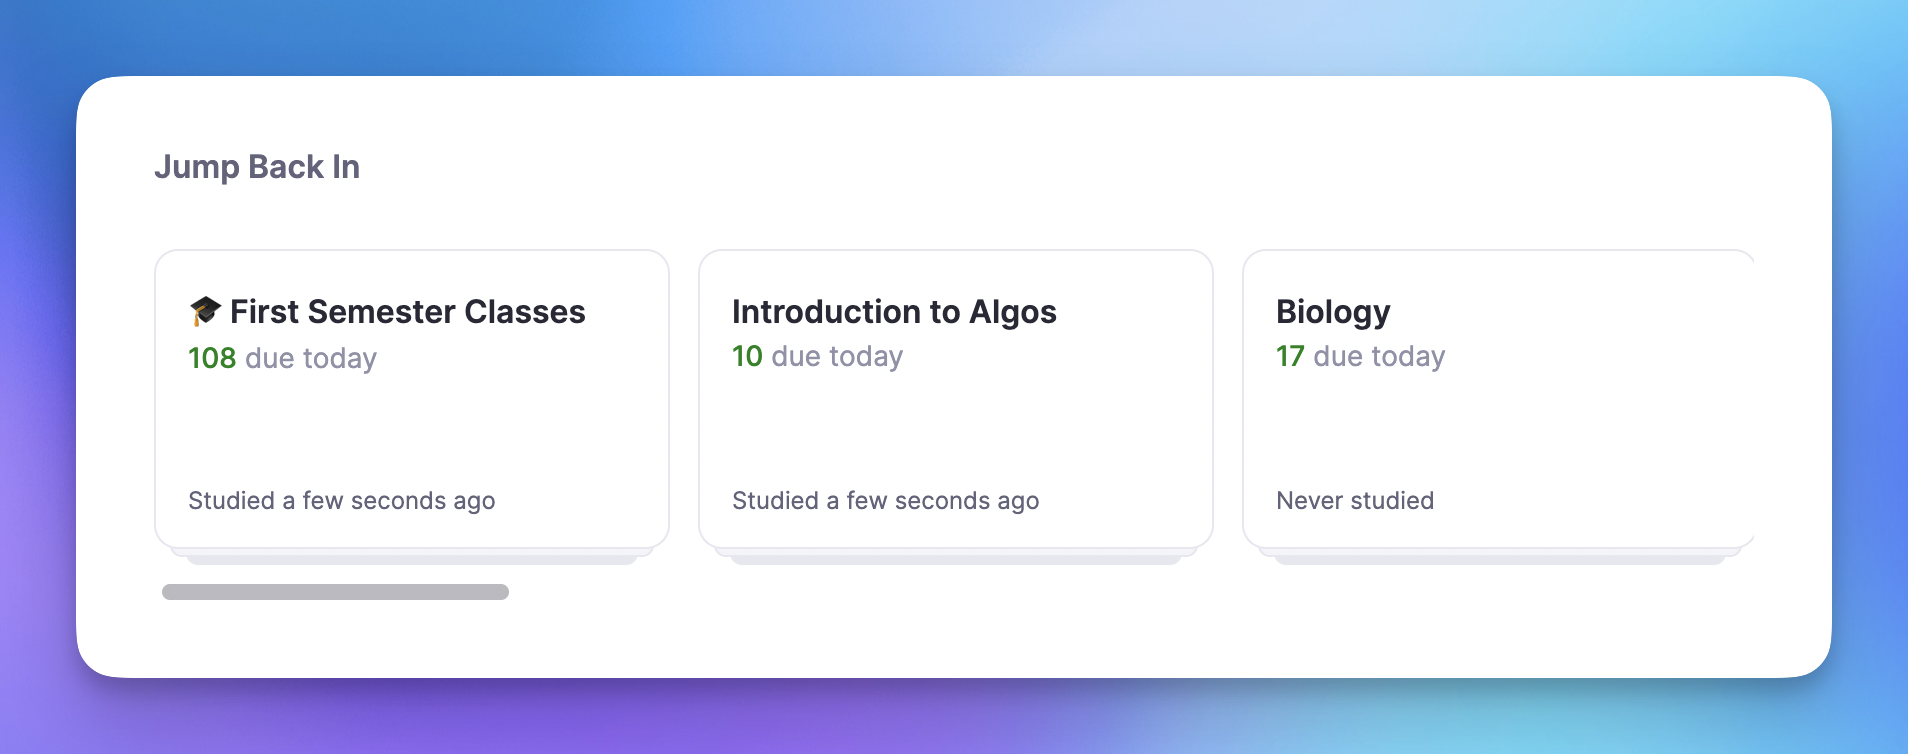The height and width of the screenshot is (754, 1908).
Task: Click the Biology title text
Action: point(1332,311)
